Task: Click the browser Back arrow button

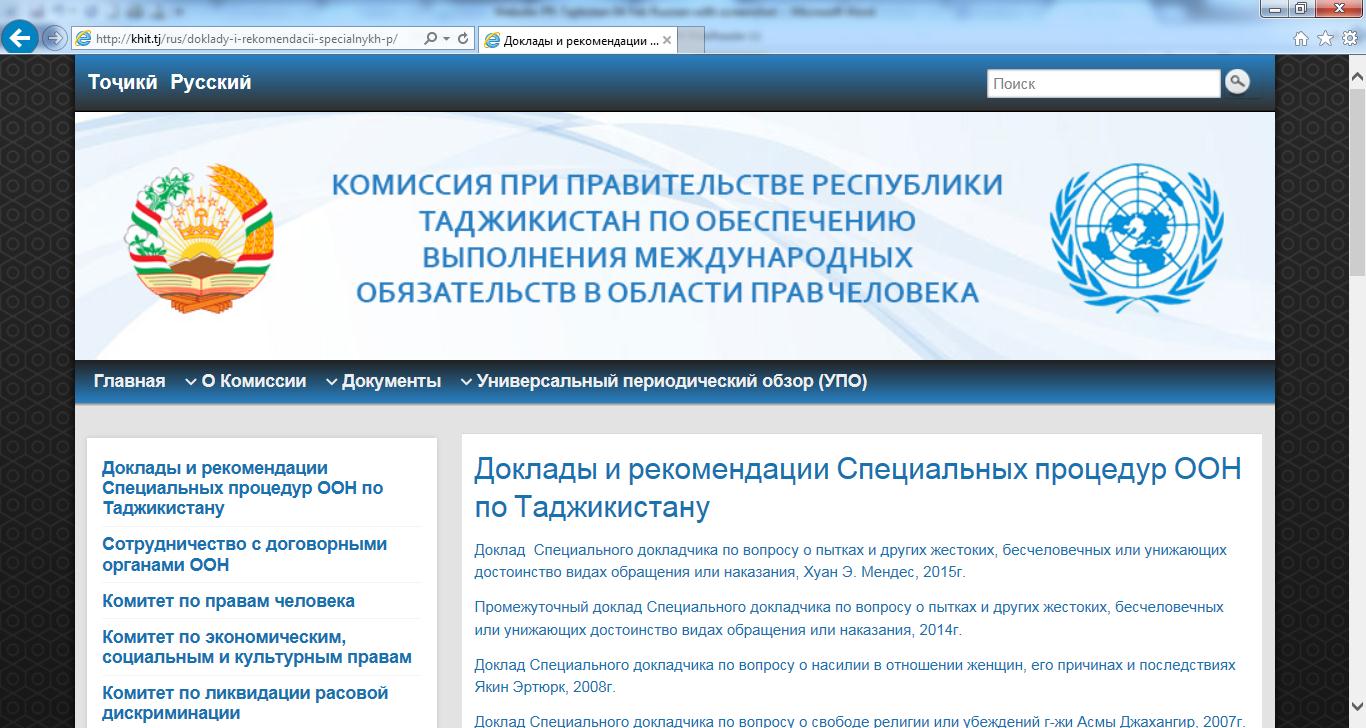Action: pos(20,39)
